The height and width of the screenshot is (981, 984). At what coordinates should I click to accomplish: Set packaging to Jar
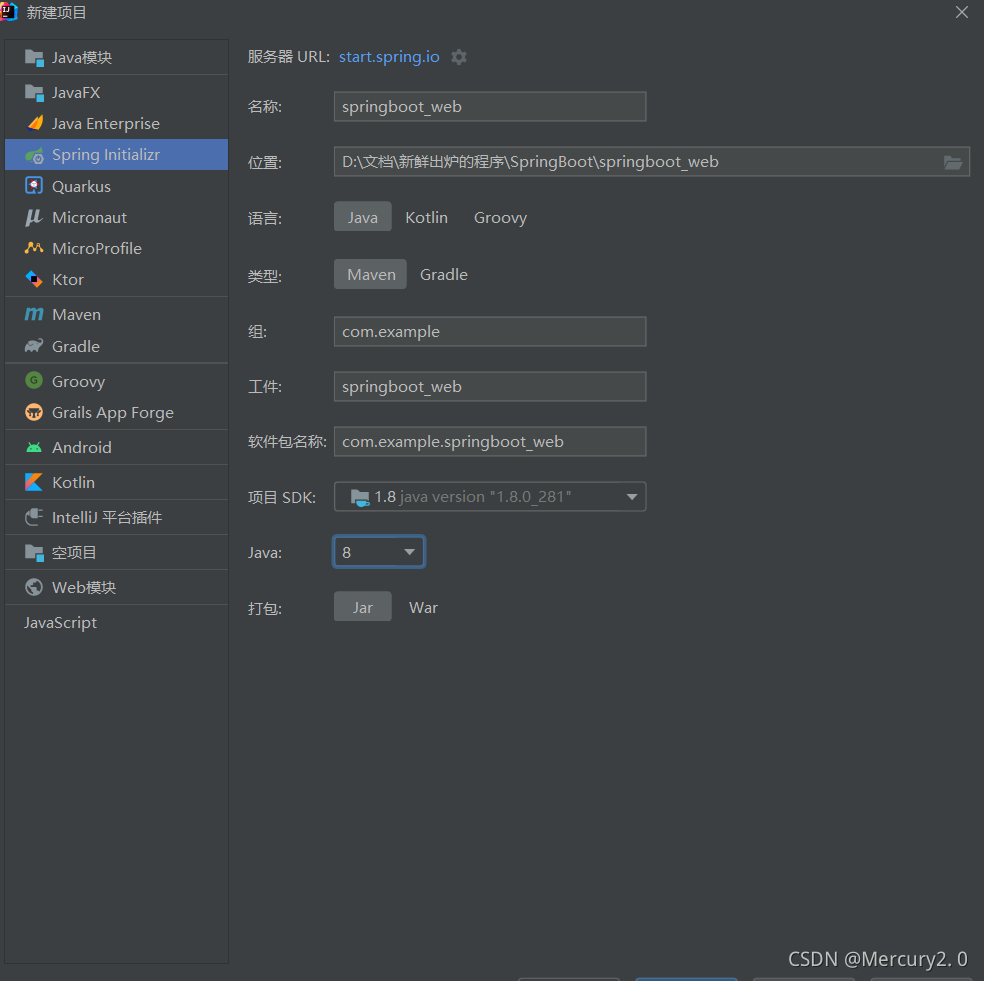(x=363, y=607)
